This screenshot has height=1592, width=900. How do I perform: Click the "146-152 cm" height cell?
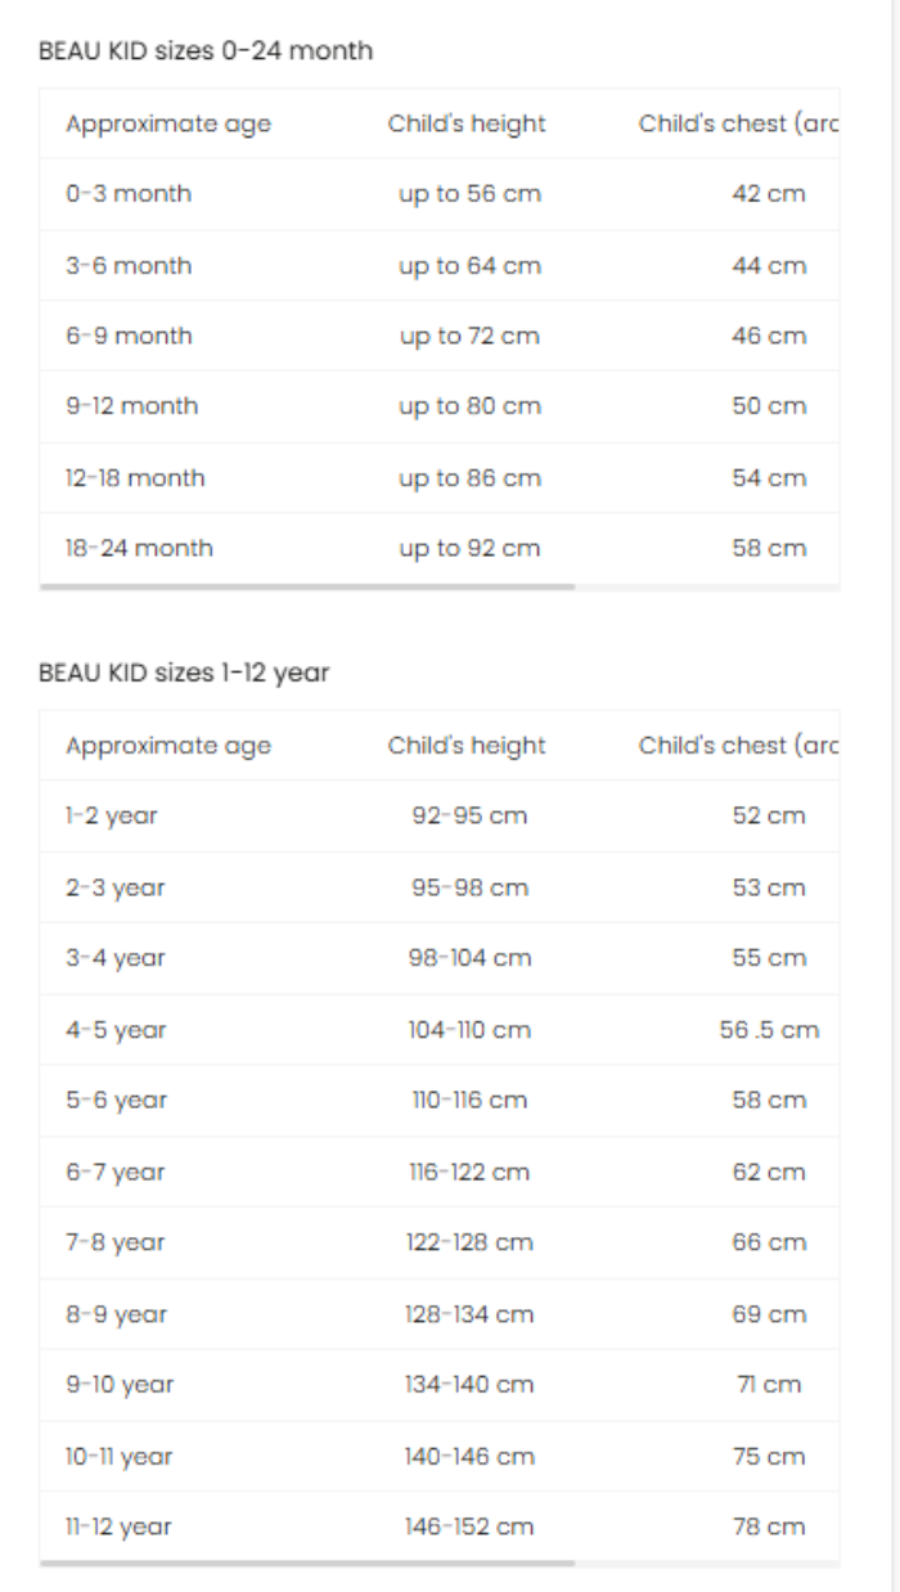(x=469, y=1527)
